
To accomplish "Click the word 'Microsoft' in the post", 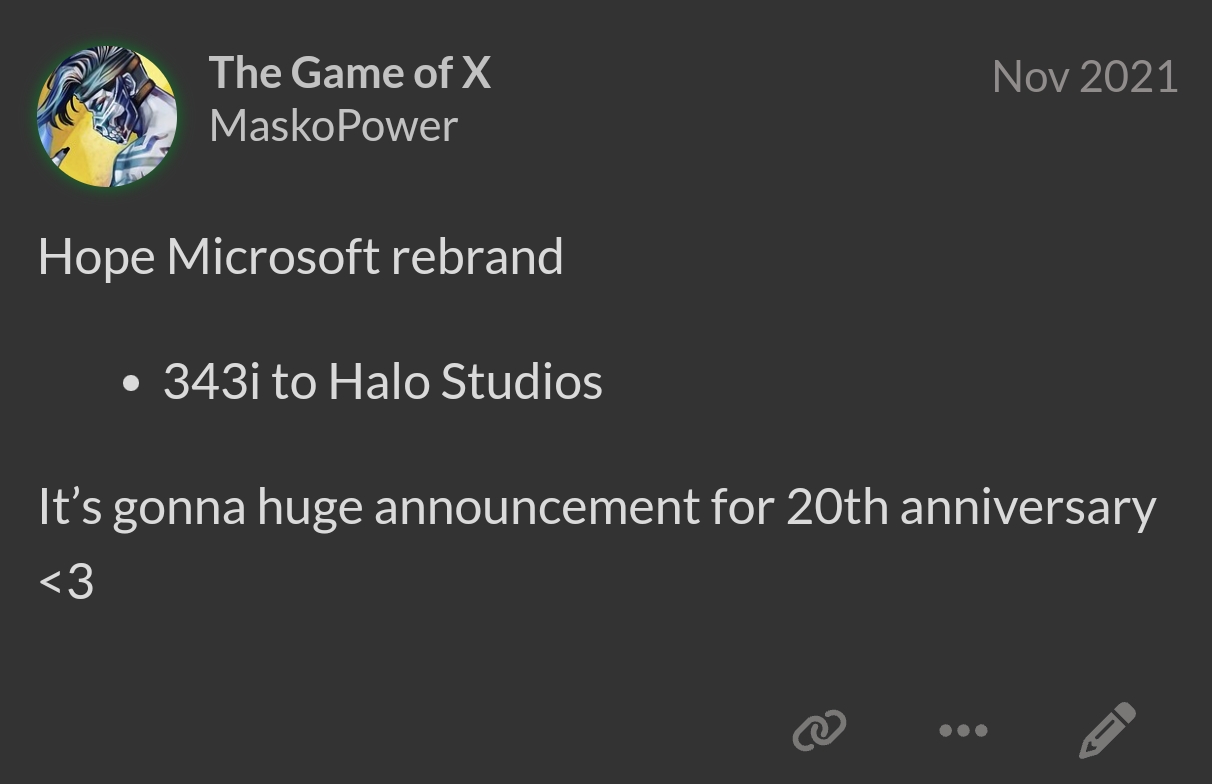I will (x=273, y=257).
